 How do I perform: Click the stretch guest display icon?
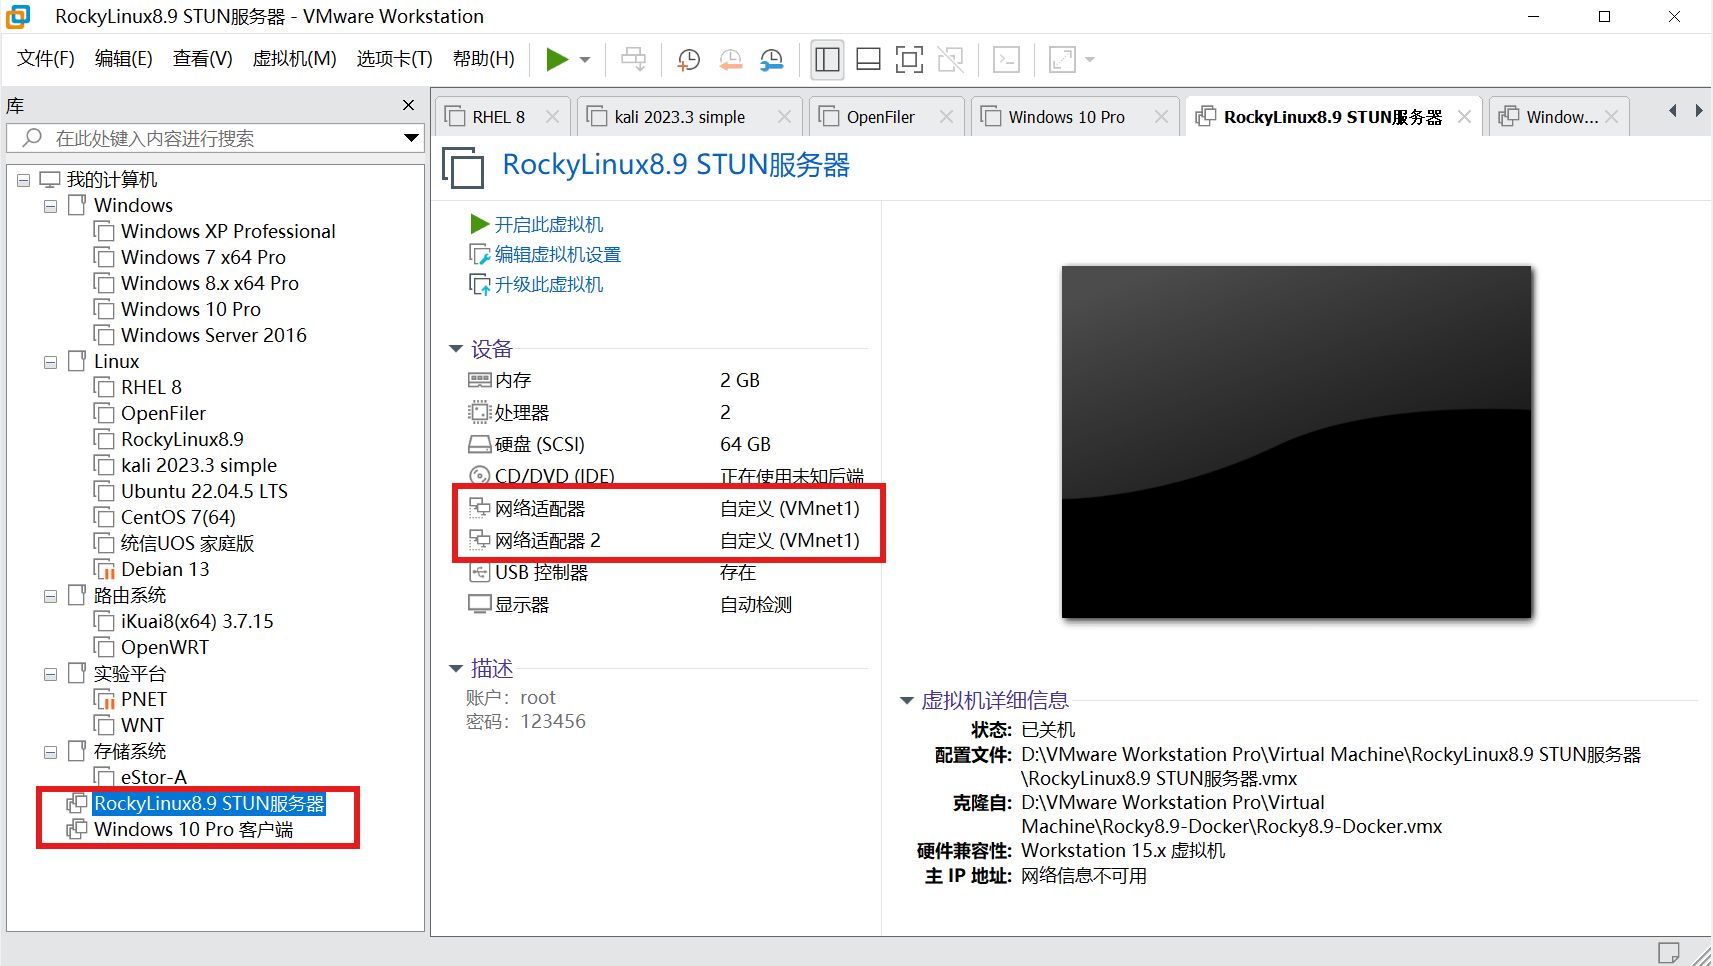1062,60
